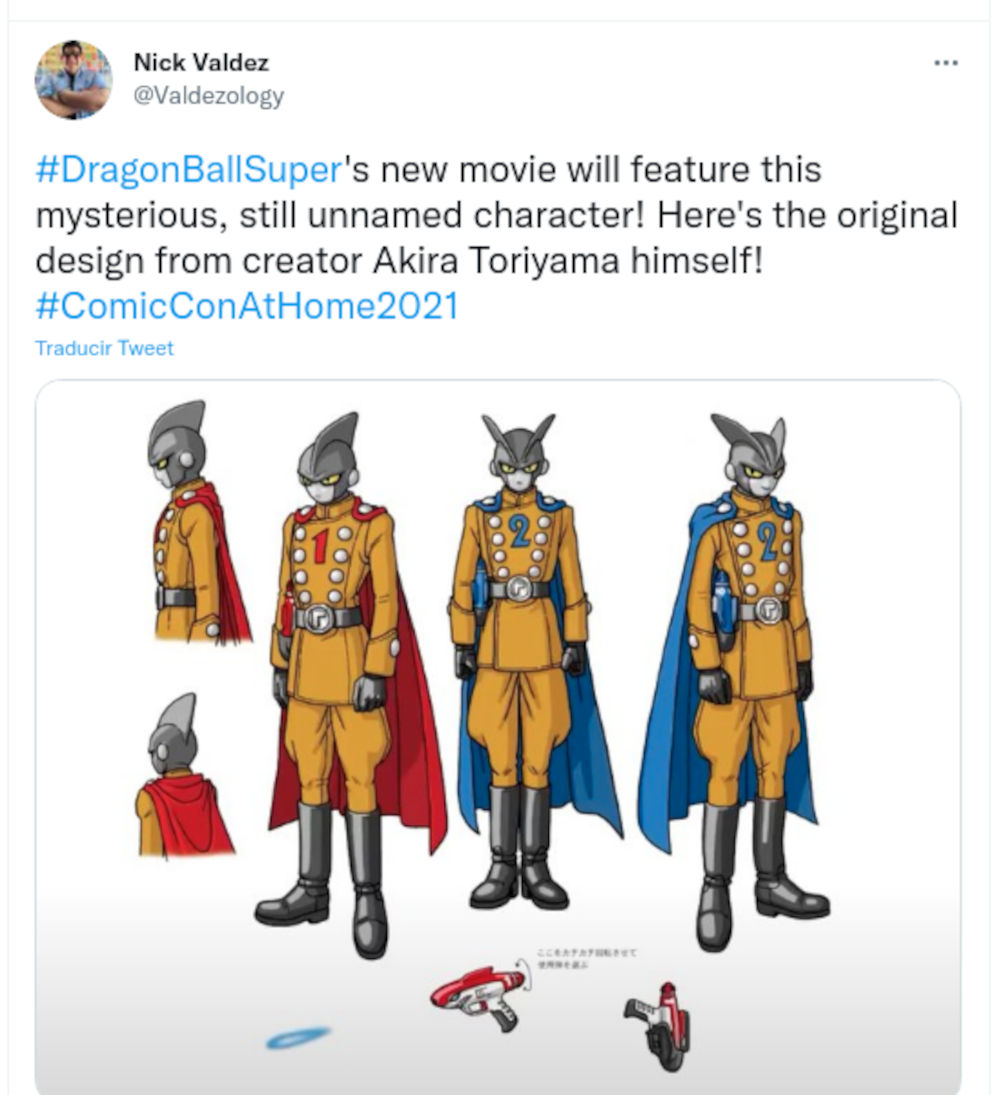Click the @Valdezology handle
Screen dimensions: 1000x1095
click(208, 95)
